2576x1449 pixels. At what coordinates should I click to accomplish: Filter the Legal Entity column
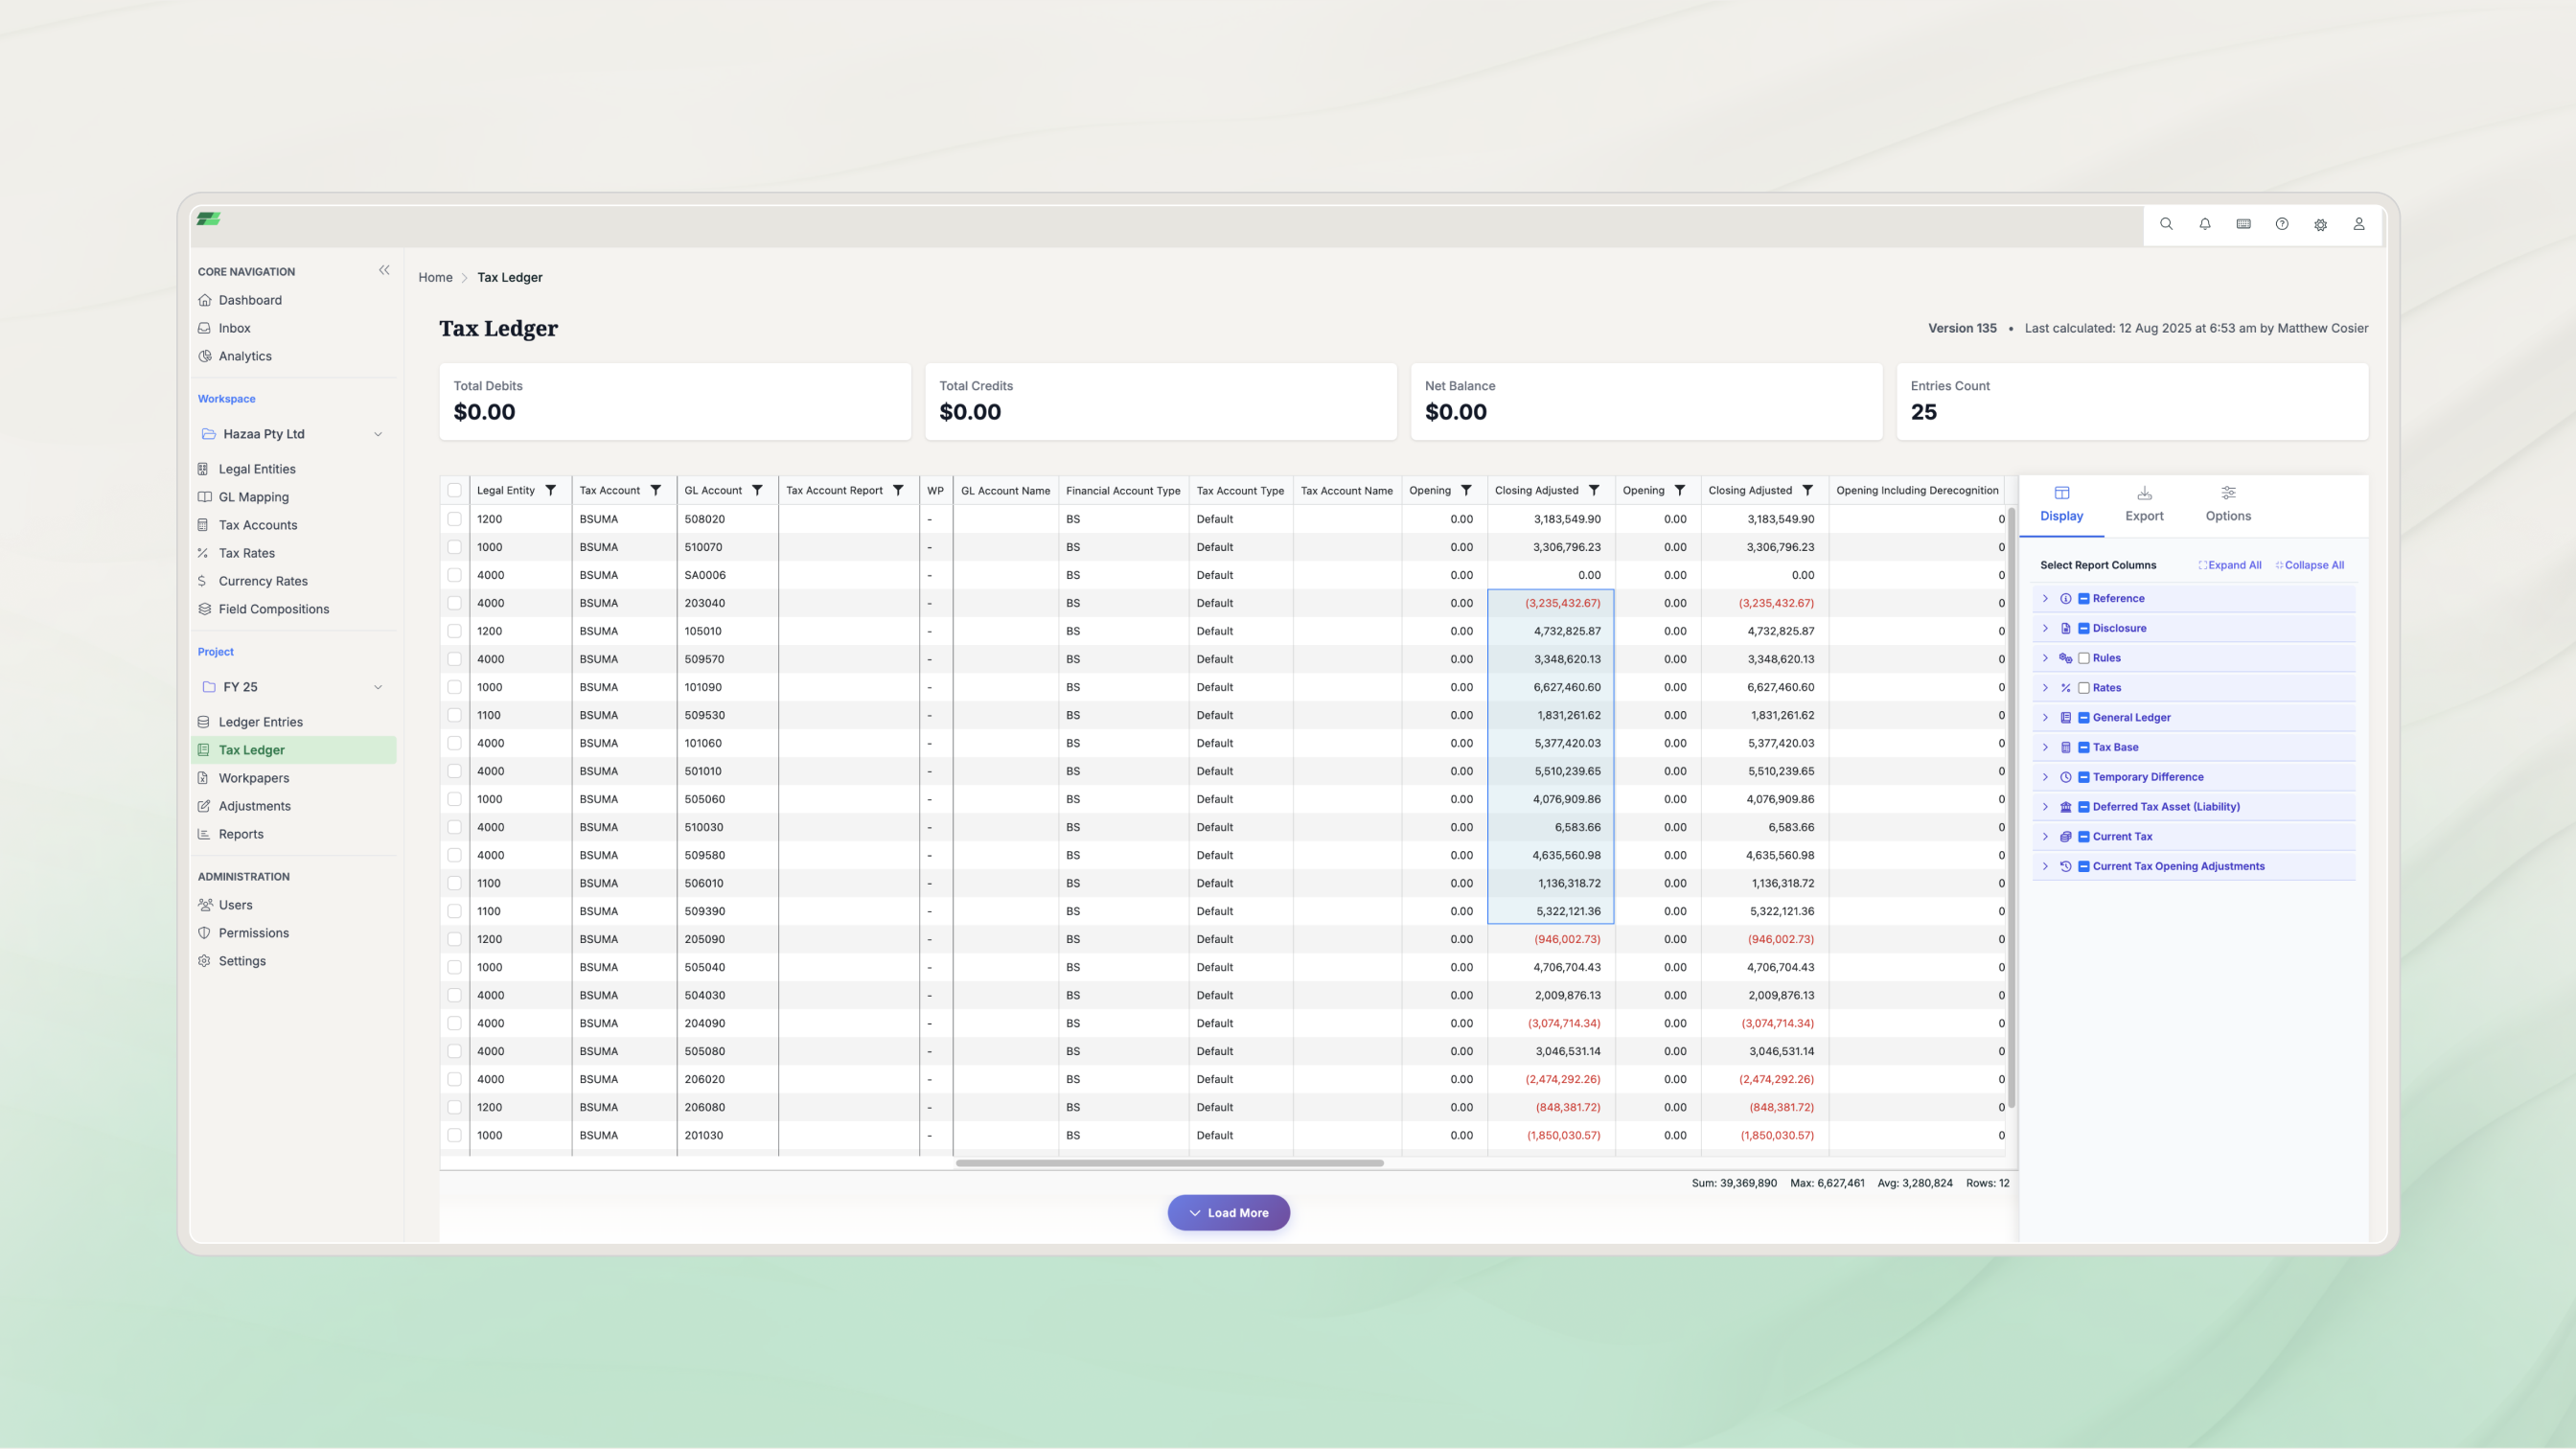[x=551, y=490]
